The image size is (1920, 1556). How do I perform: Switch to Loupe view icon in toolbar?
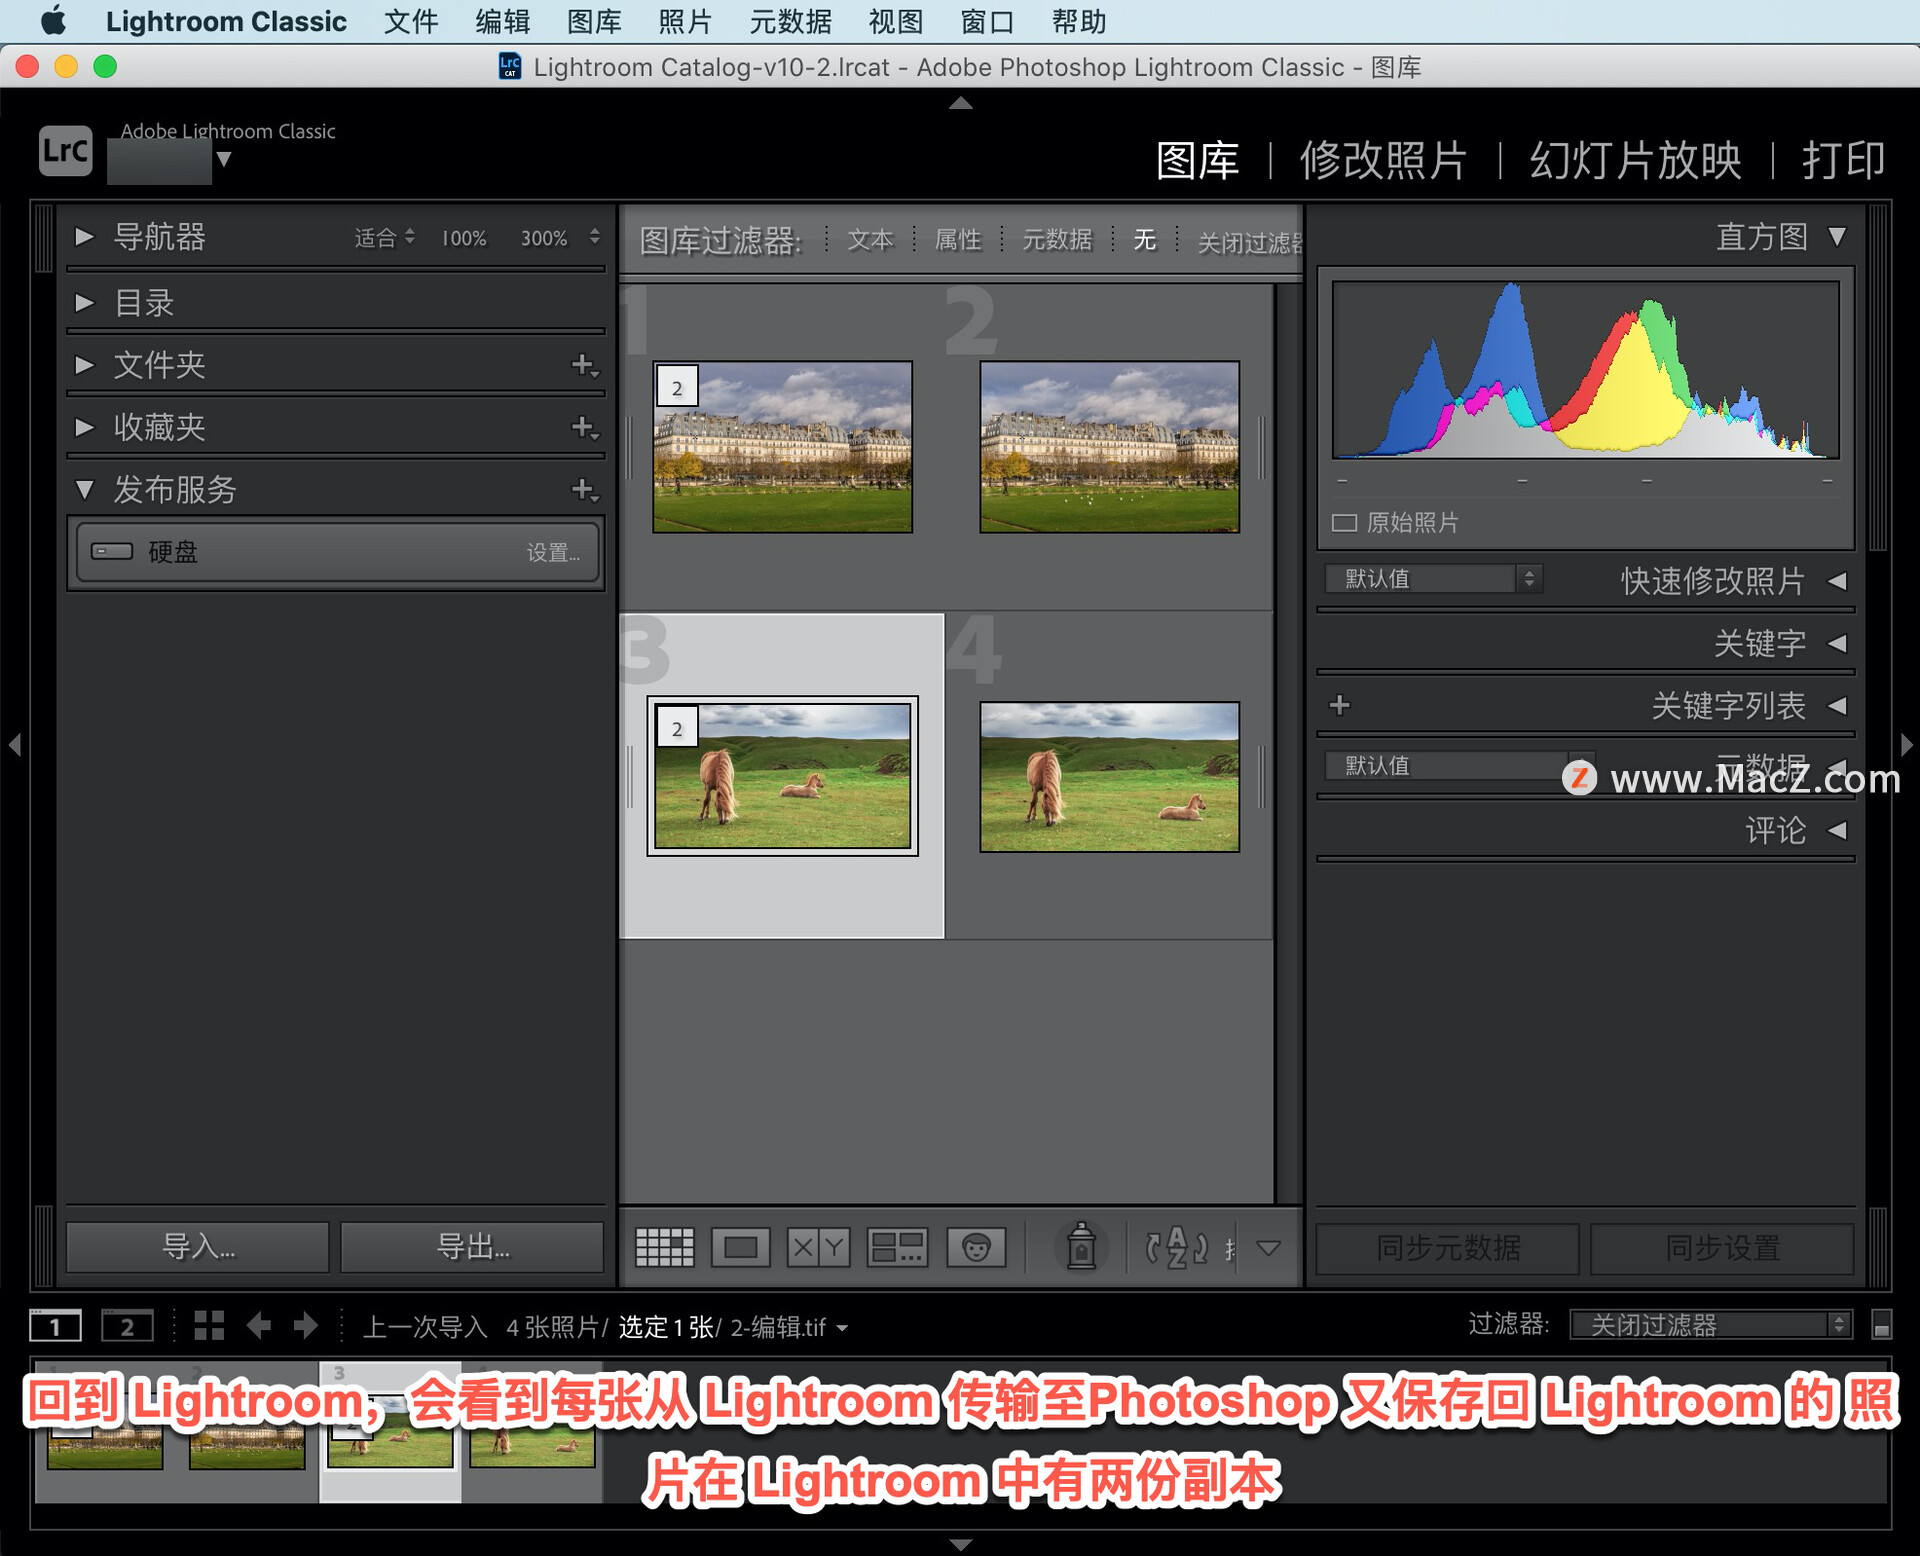coord(740,1247)
